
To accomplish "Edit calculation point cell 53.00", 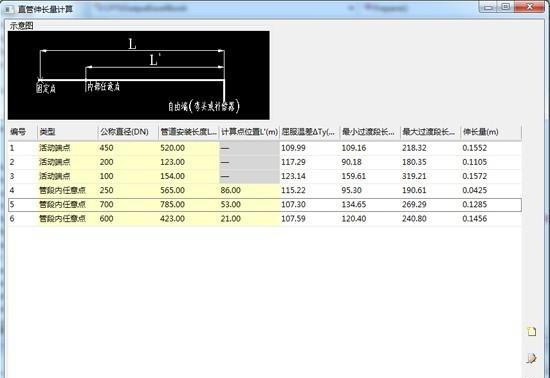I will coord(249,204).
